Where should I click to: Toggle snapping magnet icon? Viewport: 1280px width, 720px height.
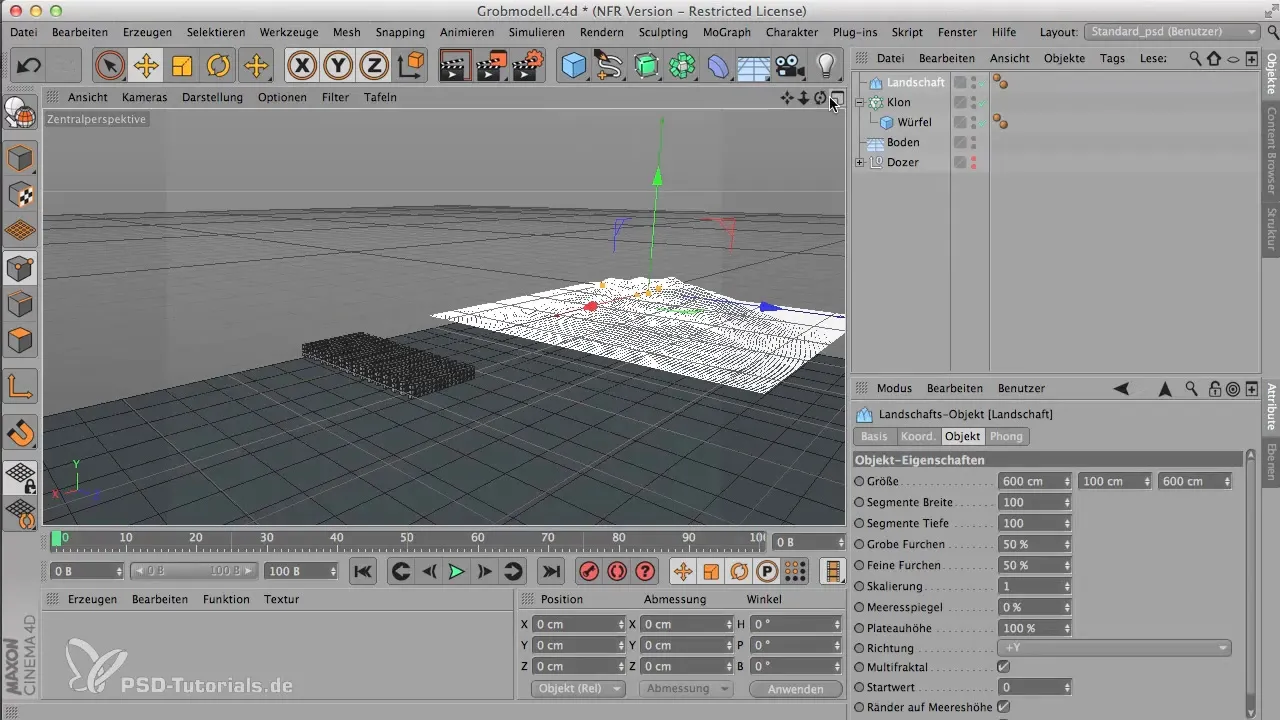(x=20, y=433)
